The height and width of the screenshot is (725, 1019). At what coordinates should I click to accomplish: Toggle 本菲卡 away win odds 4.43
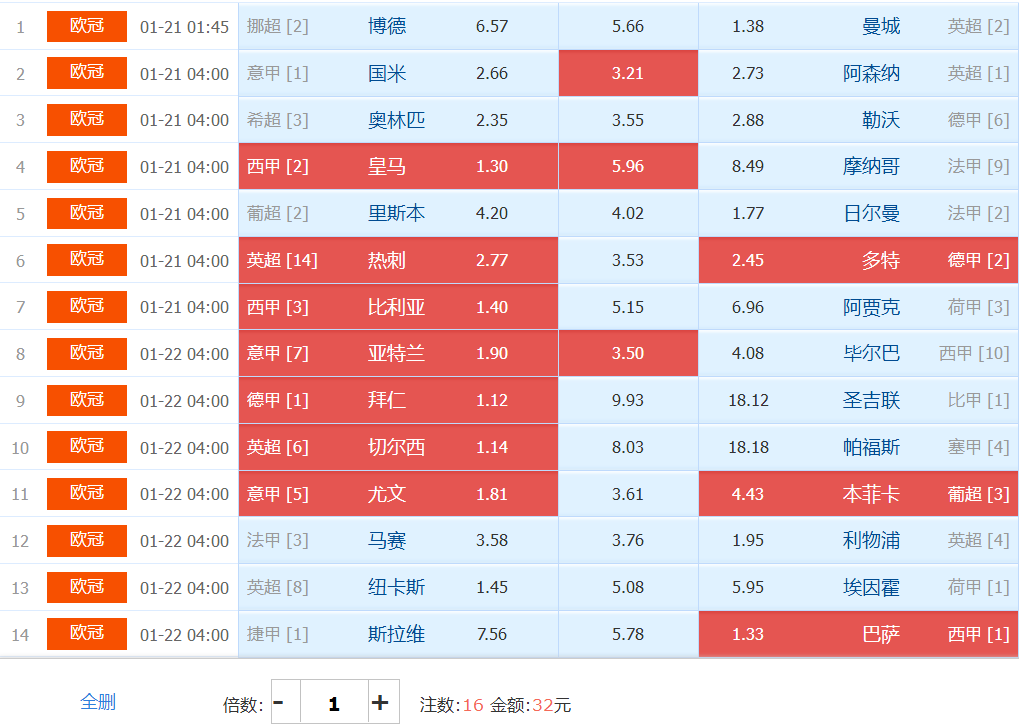tap(857, 494)
